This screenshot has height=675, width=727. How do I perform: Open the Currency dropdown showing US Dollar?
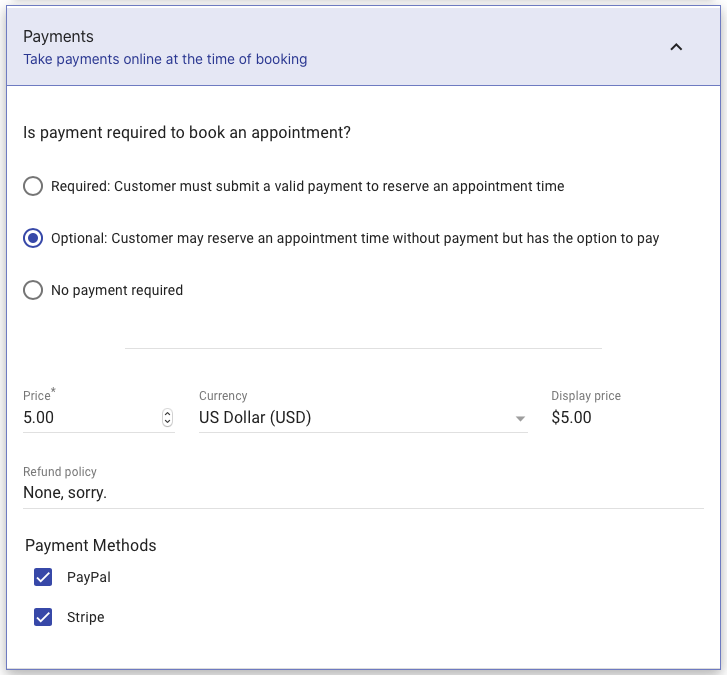tap(363, 417)
